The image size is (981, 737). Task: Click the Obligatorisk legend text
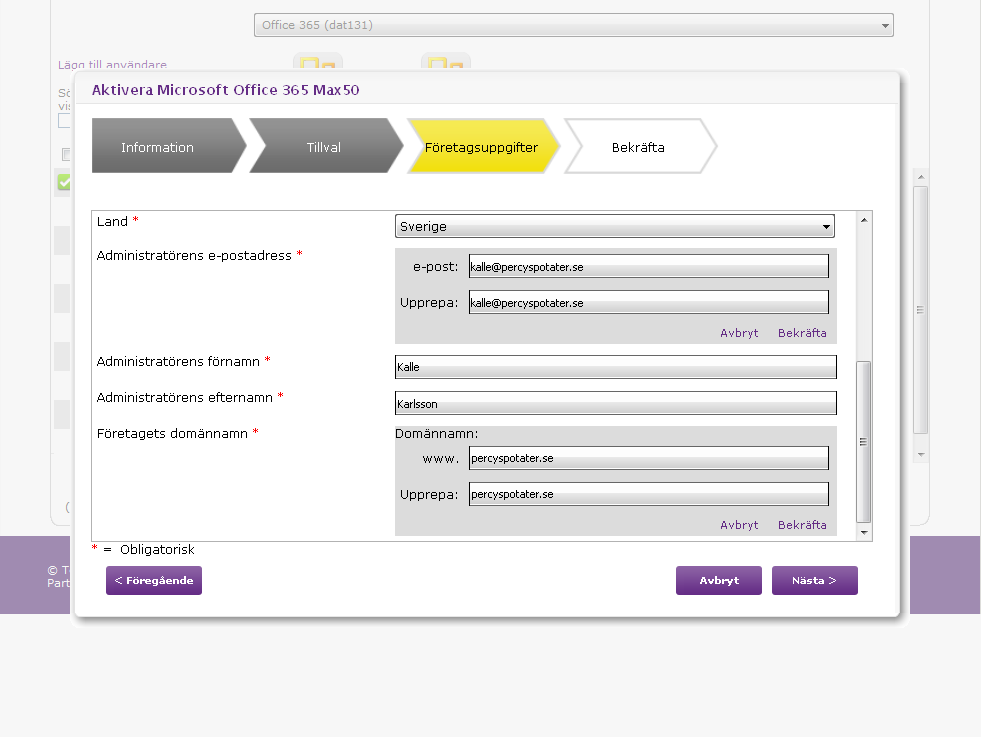(x=157, y=549)
